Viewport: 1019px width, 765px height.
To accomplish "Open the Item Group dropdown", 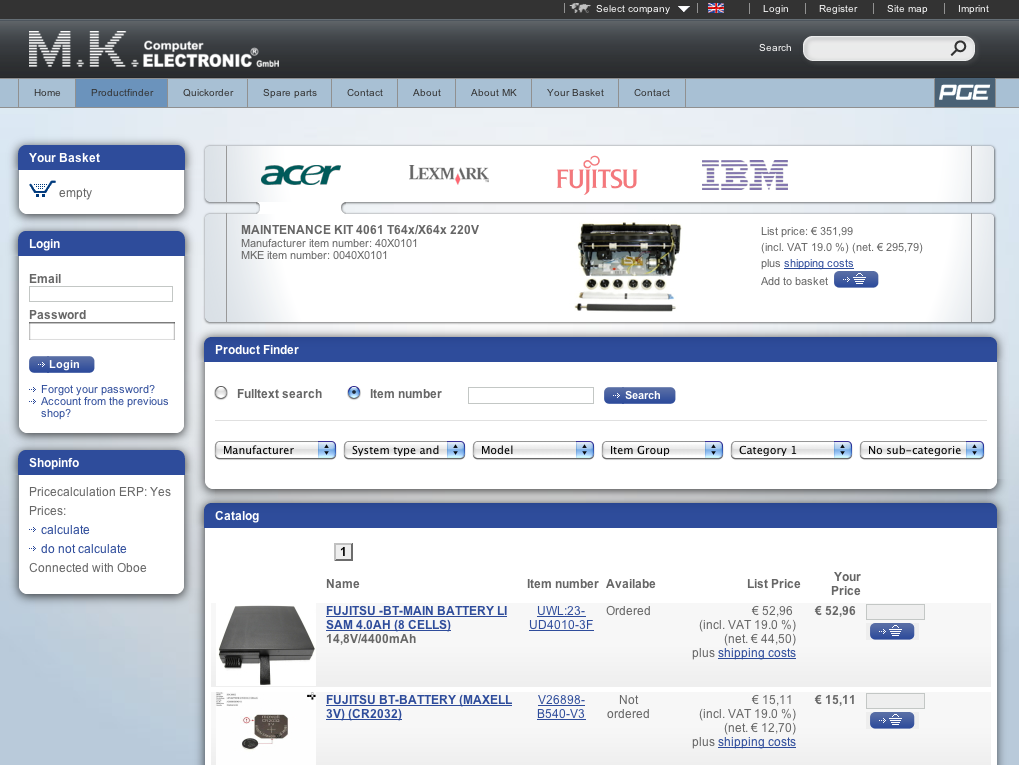I will 662,450.
